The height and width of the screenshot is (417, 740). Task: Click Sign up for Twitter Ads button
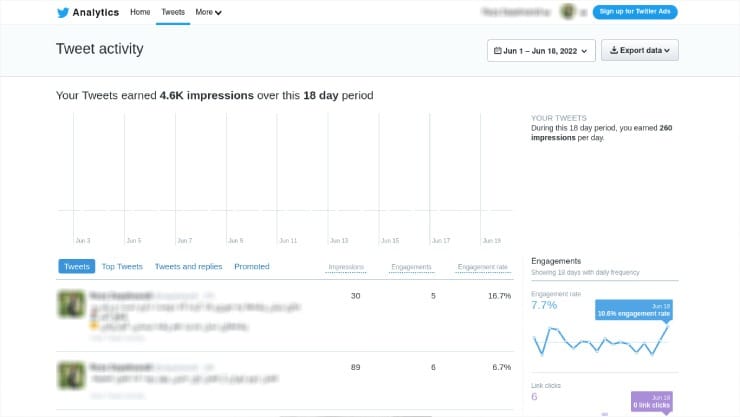635,12
